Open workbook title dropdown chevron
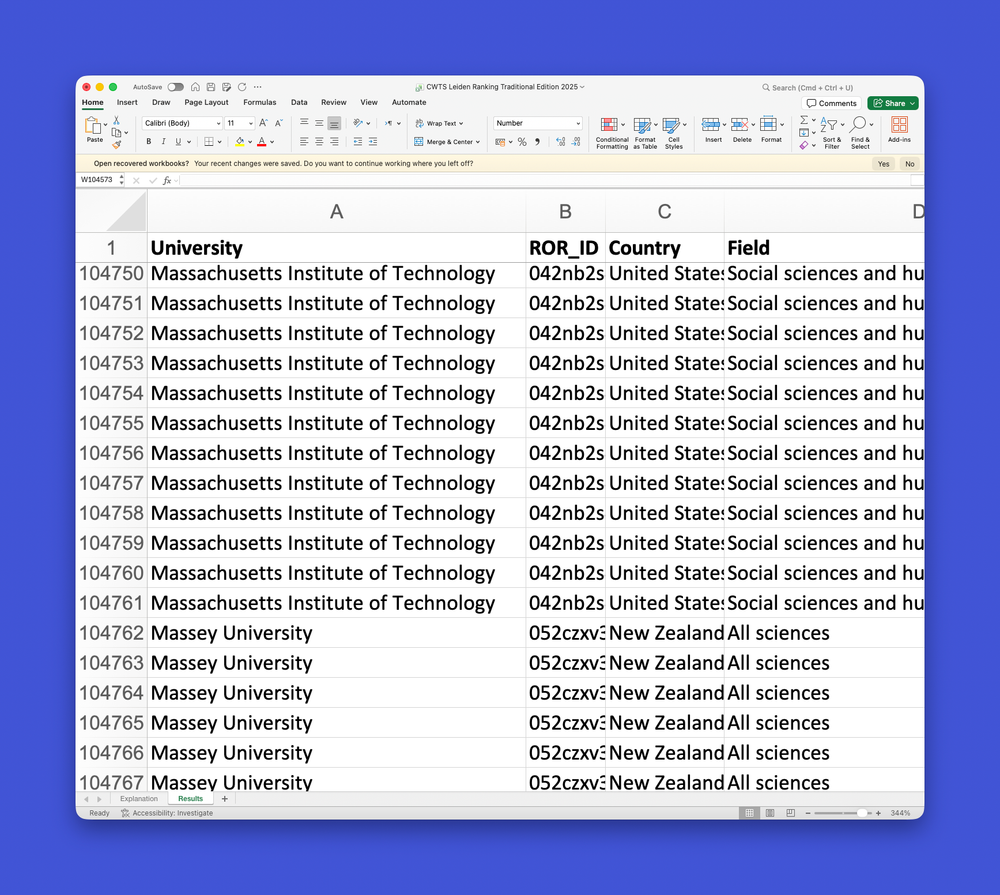 pos(582,87)
